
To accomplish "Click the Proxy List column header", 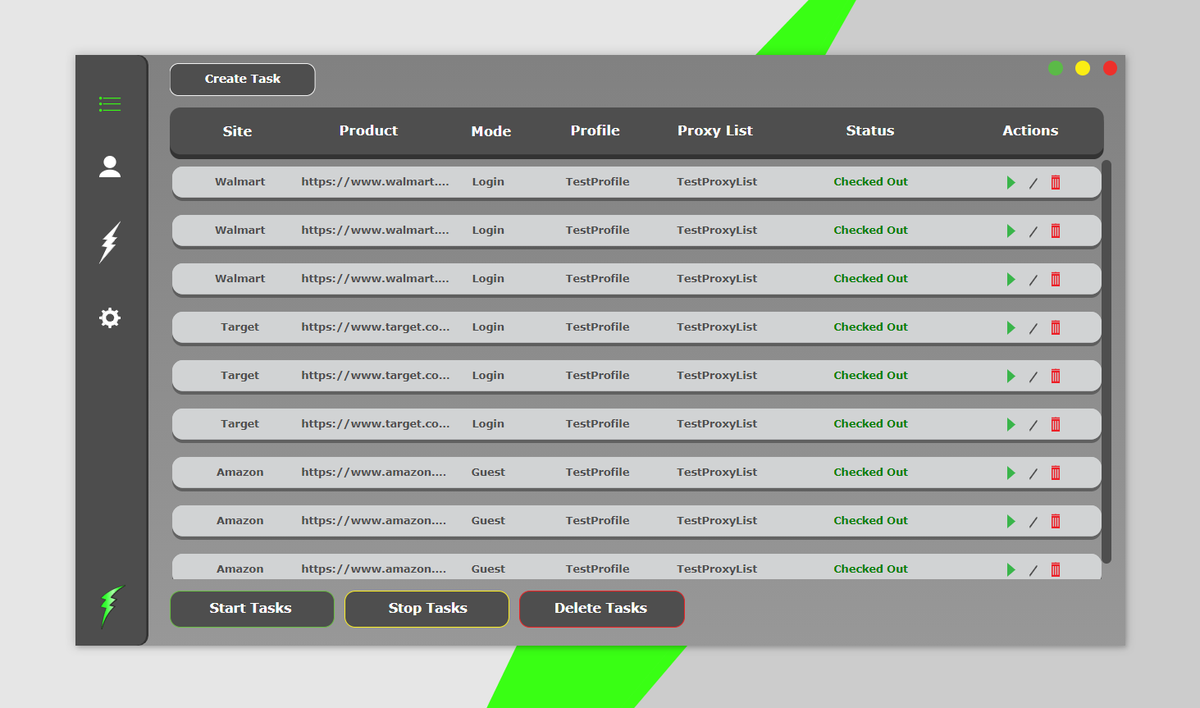I will pyautogui.click(x=715, y=131).
